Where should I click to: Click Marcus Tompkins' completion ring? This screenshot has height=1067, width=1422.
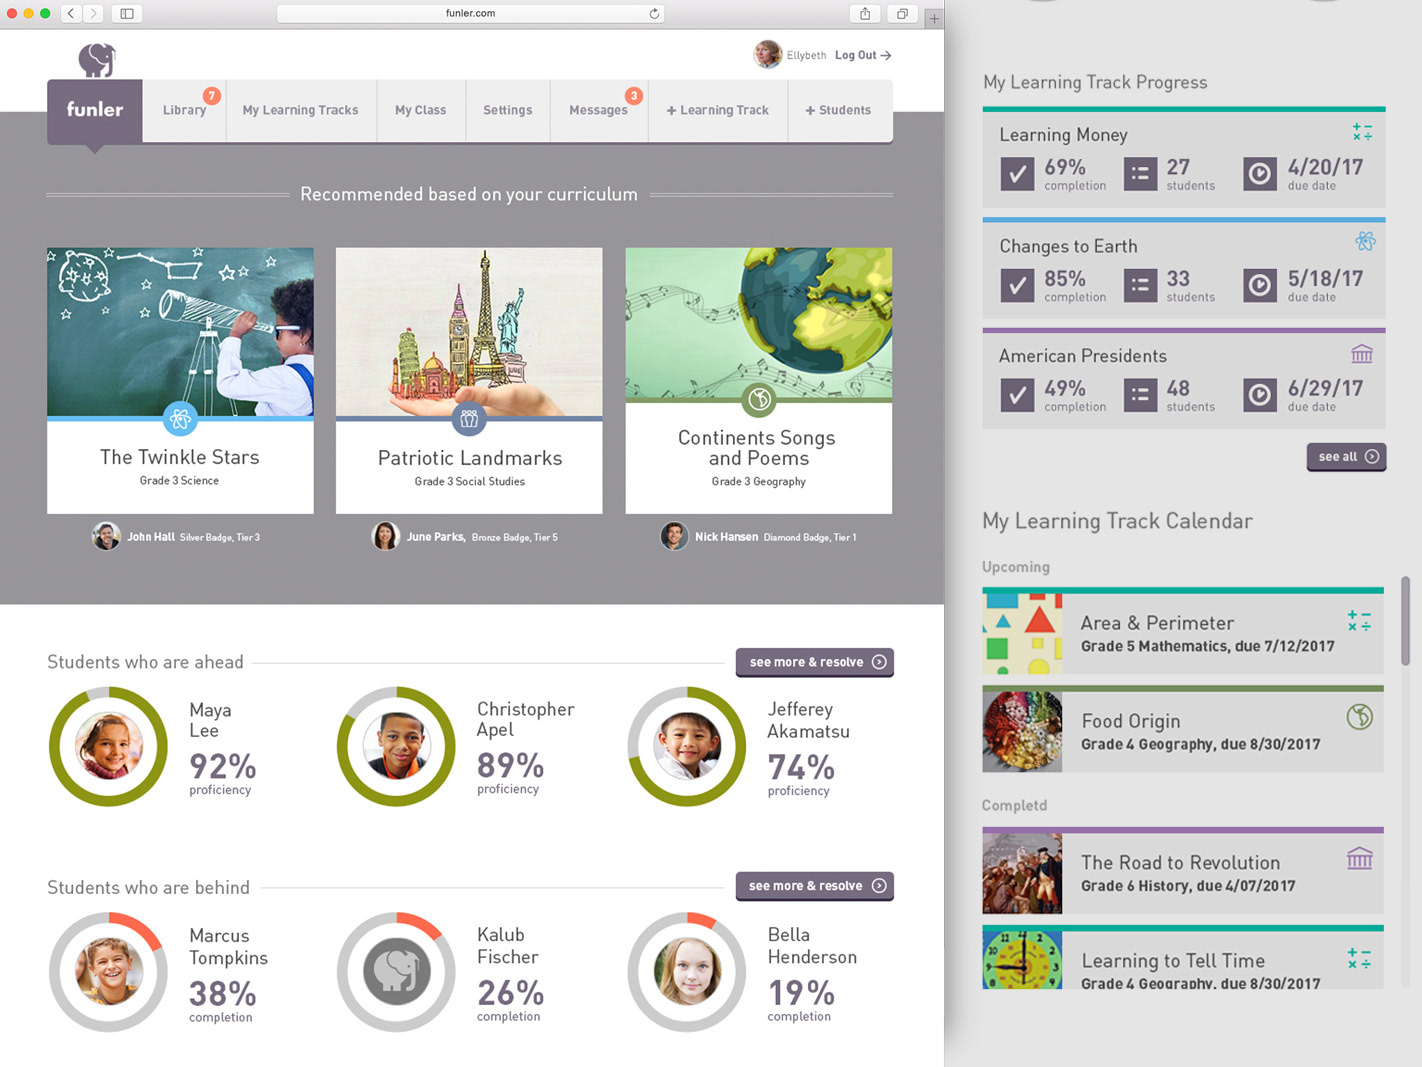[x=108, y=972]
